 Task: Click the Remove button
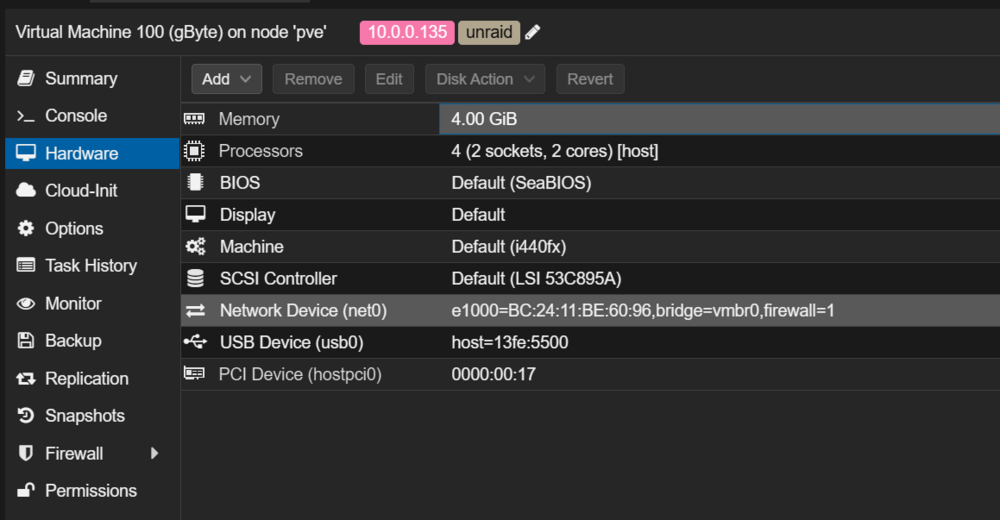coord(313,79)
